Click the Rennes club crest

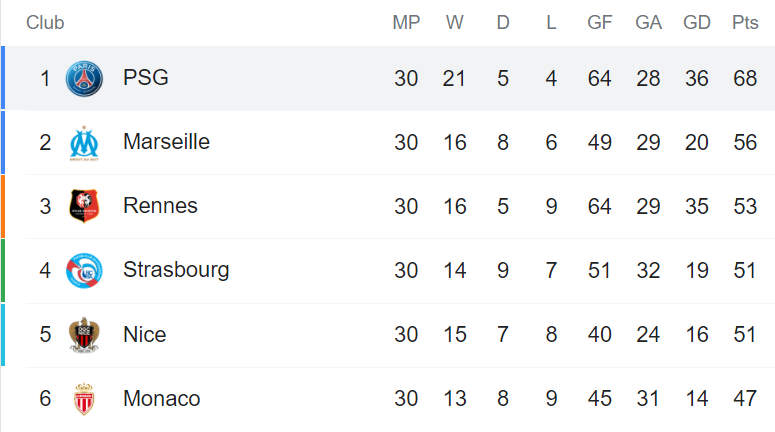[x=84, y=206]
